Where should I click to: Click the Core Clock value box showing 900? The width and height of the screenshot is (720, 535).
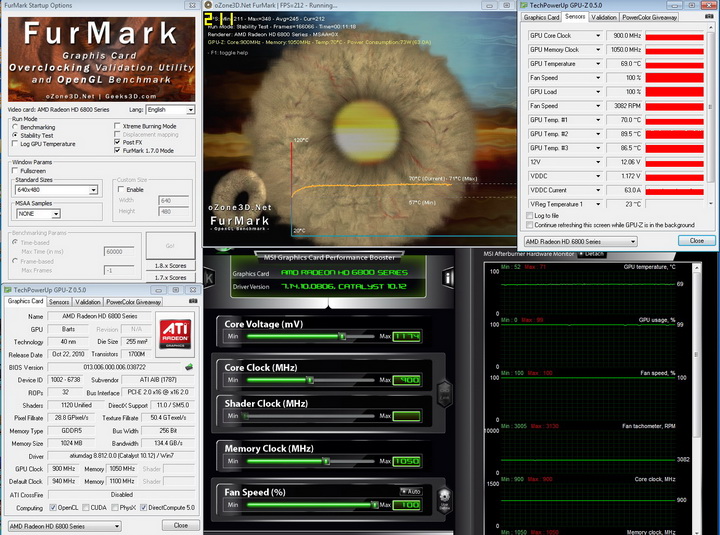[x=407, y=380]
